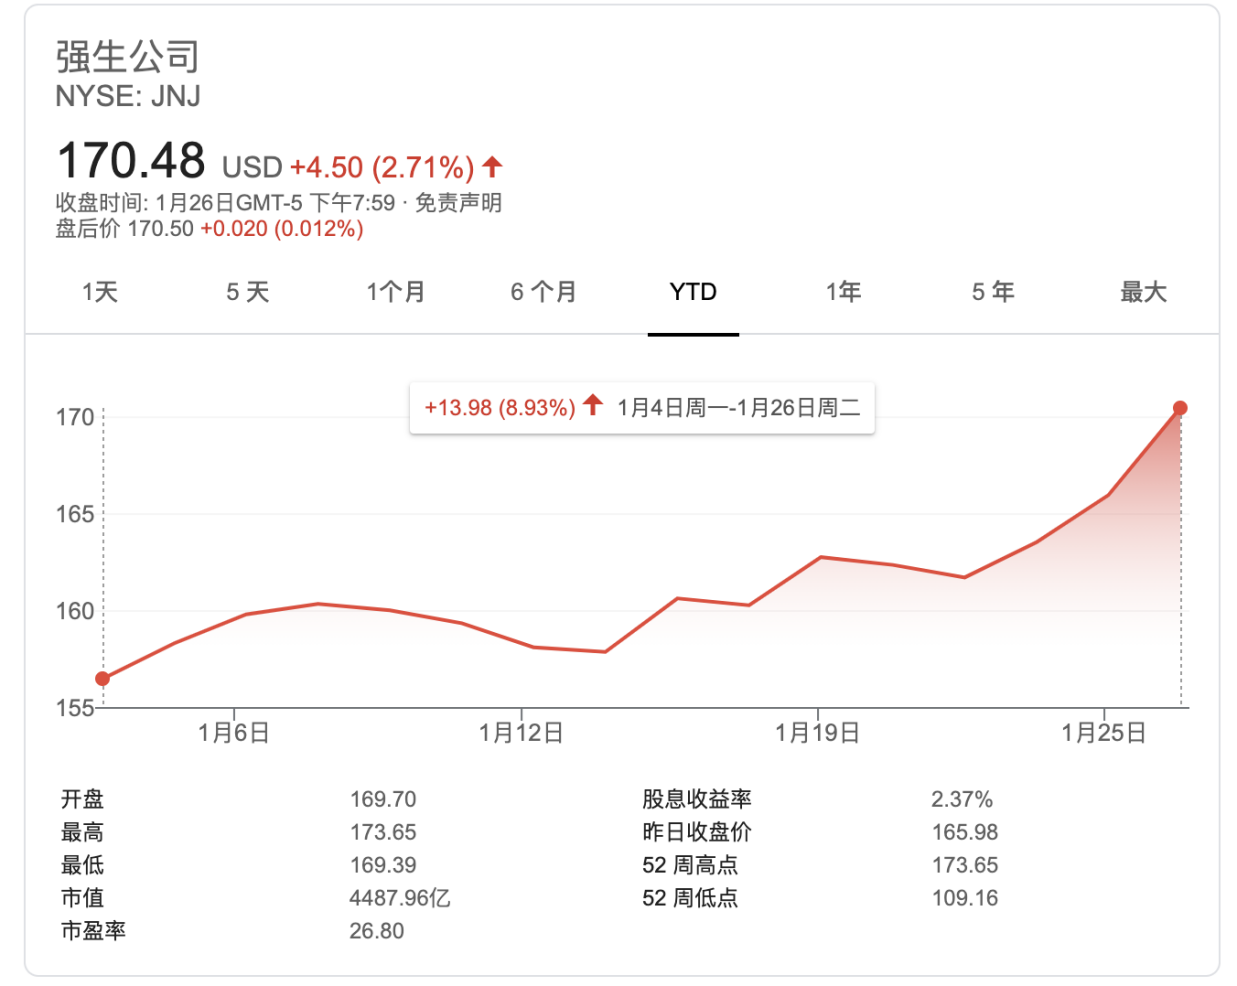Switch to the 1个月 tab
1237x986 pixels.
396,292
